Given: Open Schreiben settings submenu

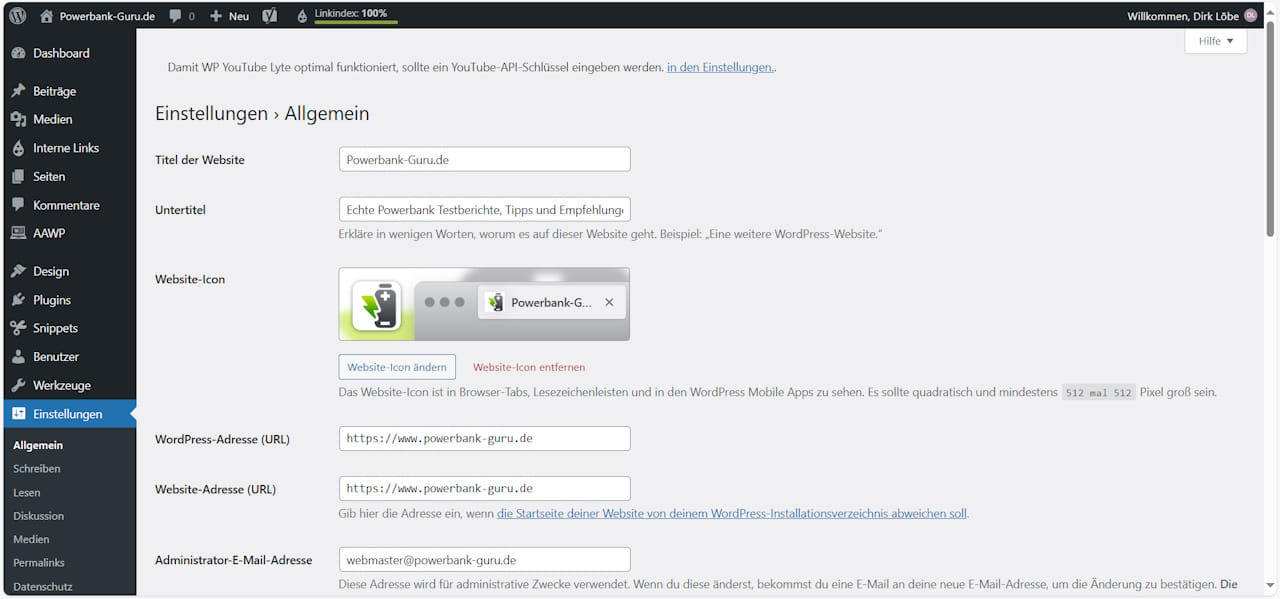Looking at the screenshot, I should pos(37,469).
